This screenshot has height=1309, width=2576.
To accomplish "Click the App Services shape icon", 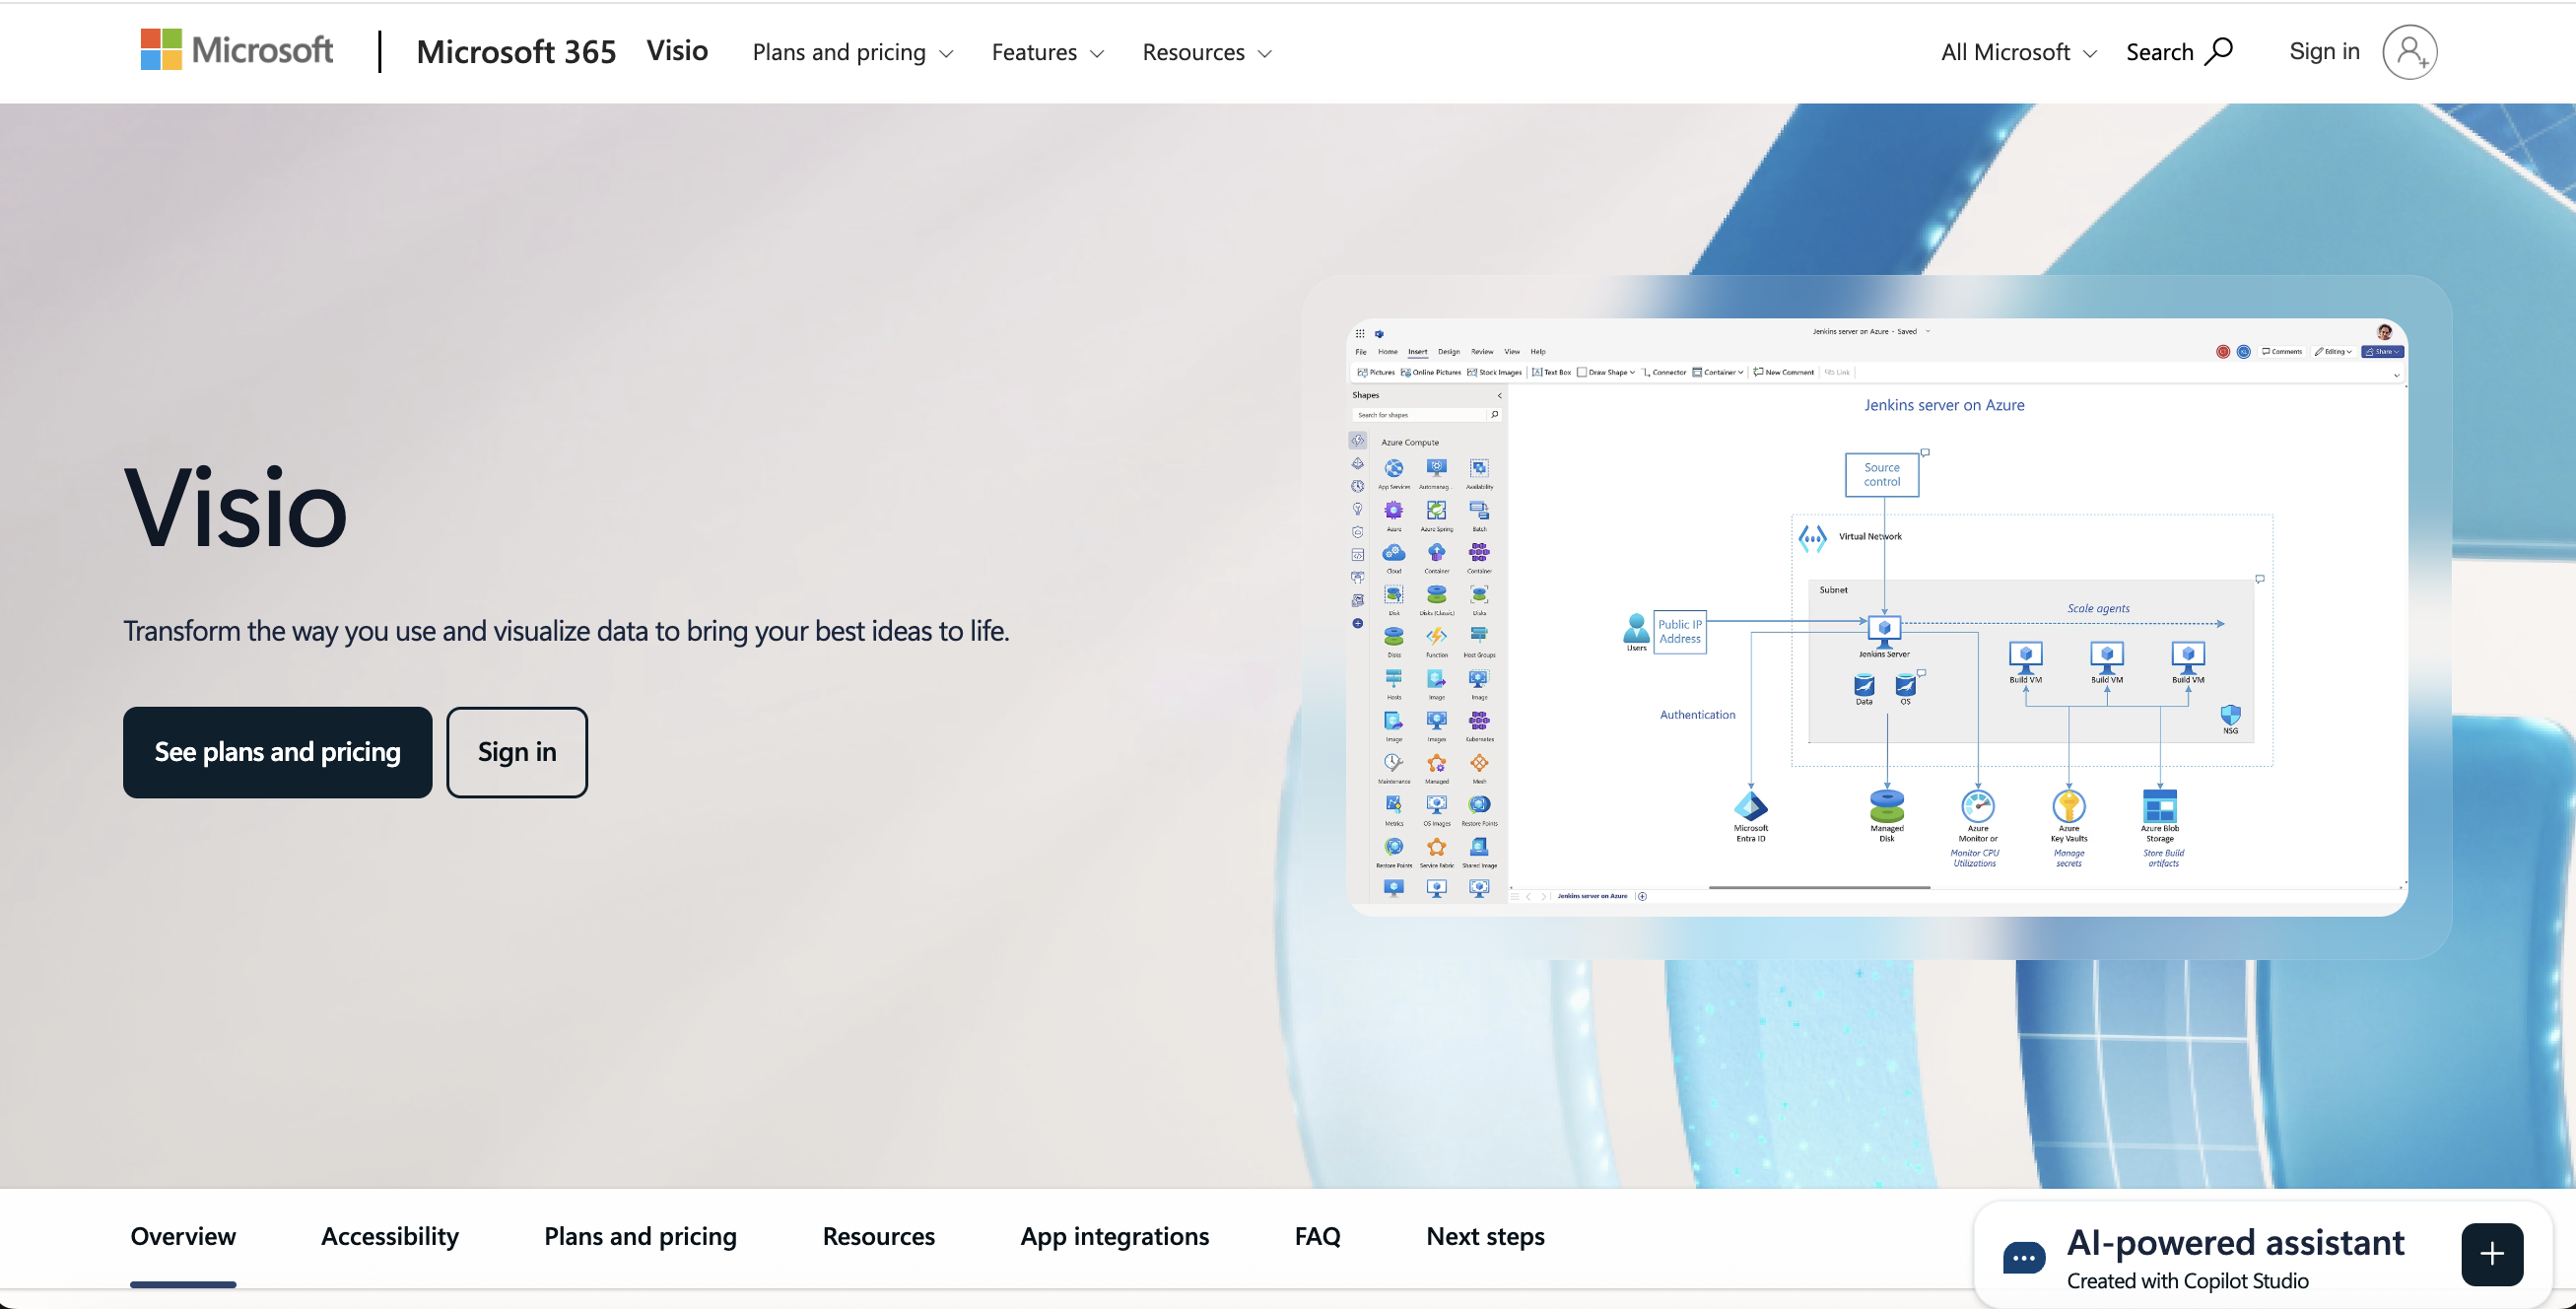I will point(1394,468).
